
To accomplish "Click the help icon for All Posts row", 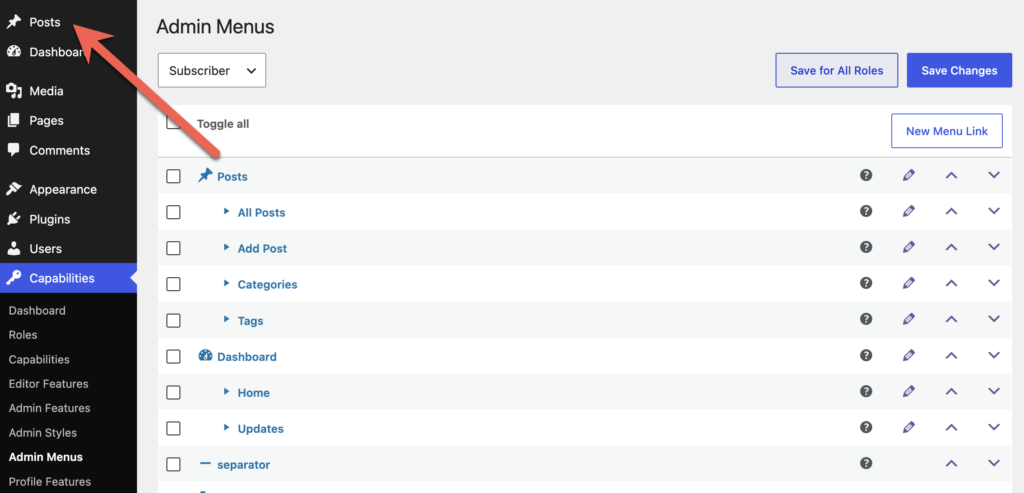I will 866,211.
